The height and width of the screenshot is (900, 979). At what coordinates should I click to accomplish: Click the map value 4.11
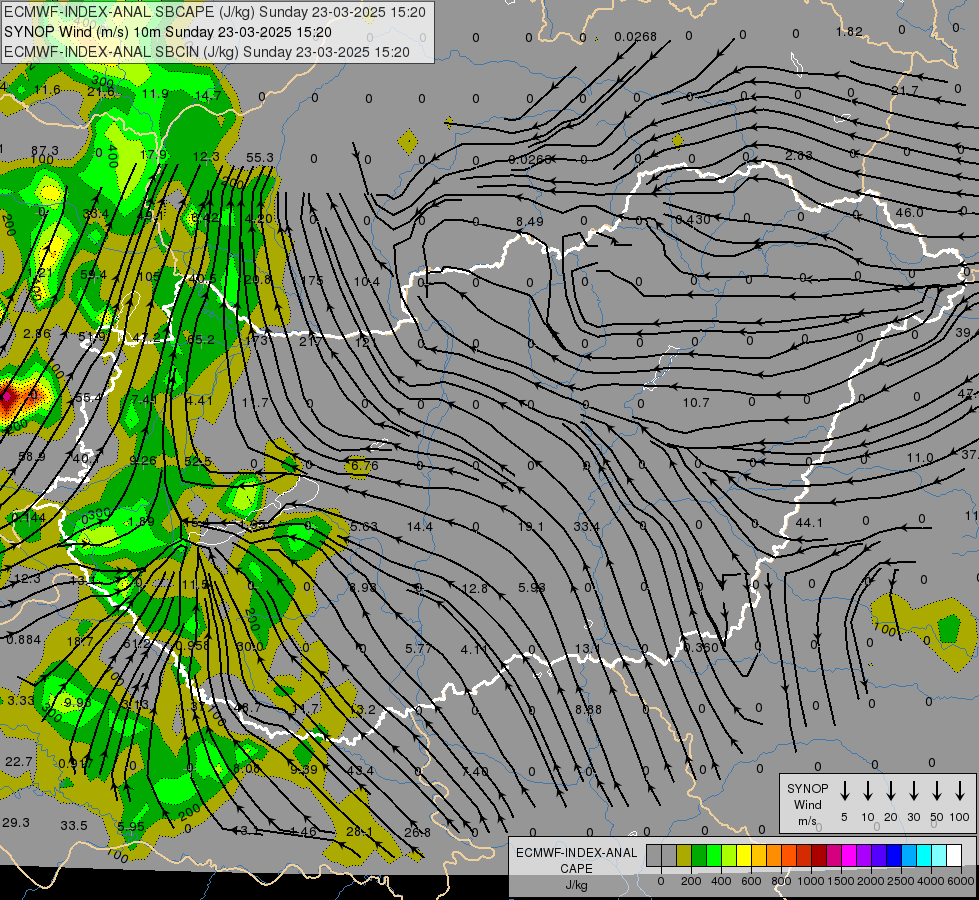475,650
